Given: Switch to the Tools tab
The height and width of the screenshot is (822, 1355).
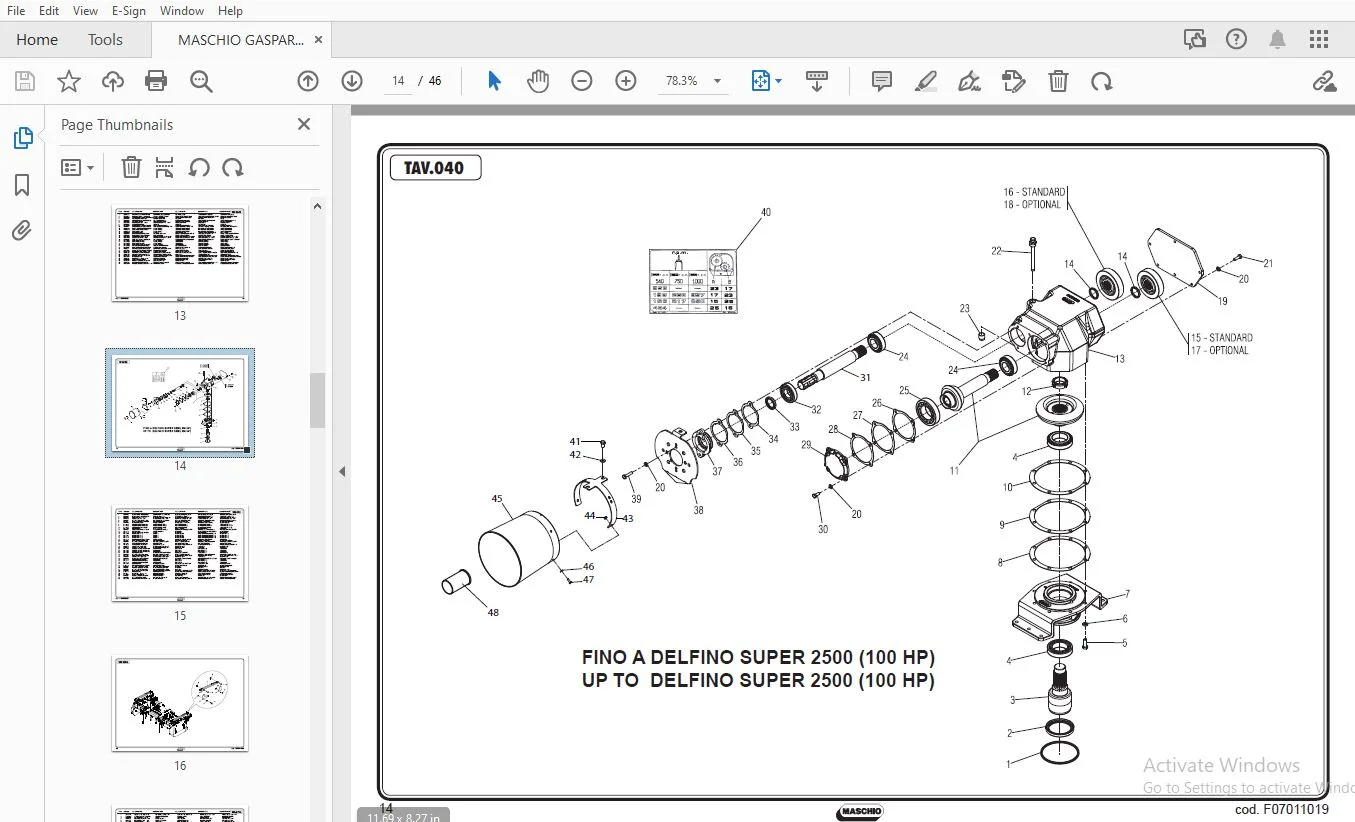Looking at the screenshot, I should tap(105, 40).
